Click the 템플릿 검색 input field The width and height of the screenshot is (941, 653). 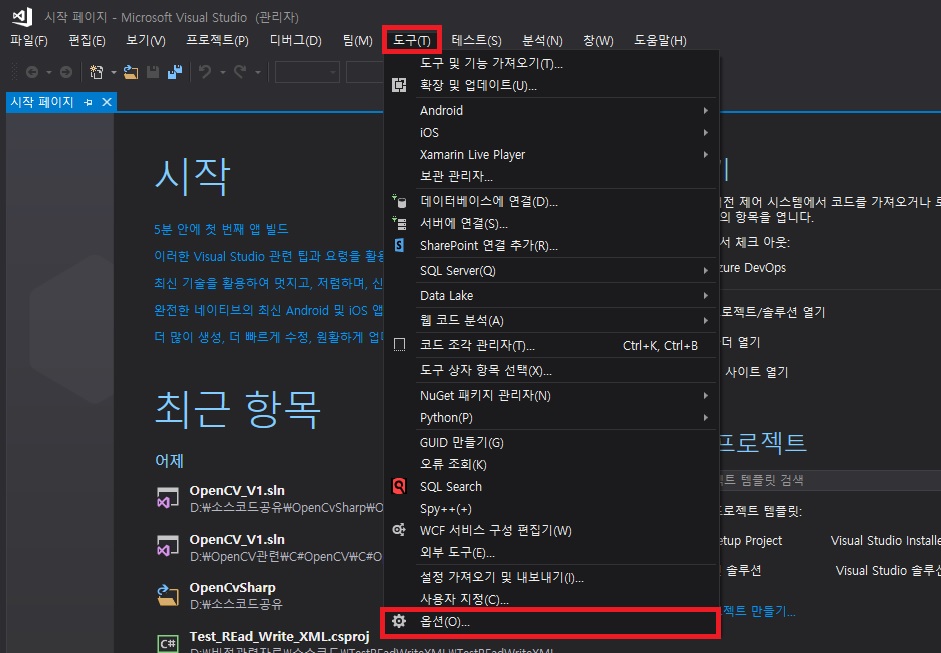(830, 480)
